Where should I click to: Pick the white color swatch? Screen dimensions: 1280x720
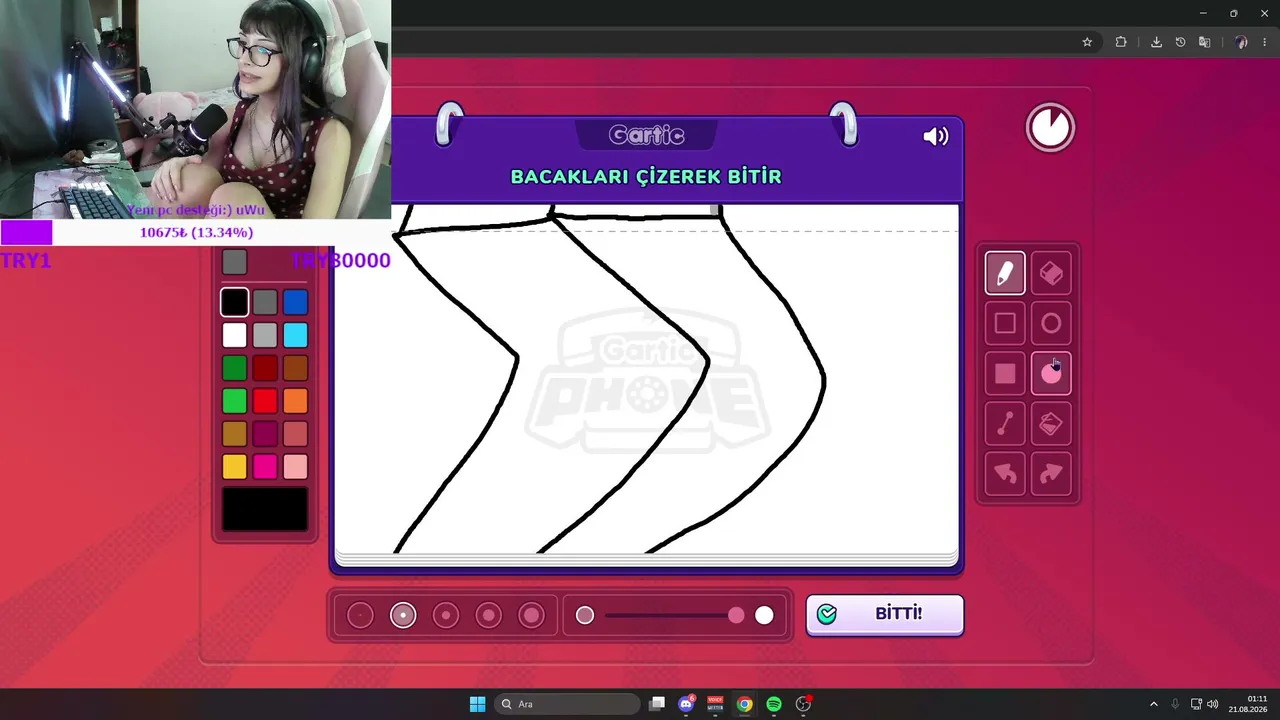235,335
